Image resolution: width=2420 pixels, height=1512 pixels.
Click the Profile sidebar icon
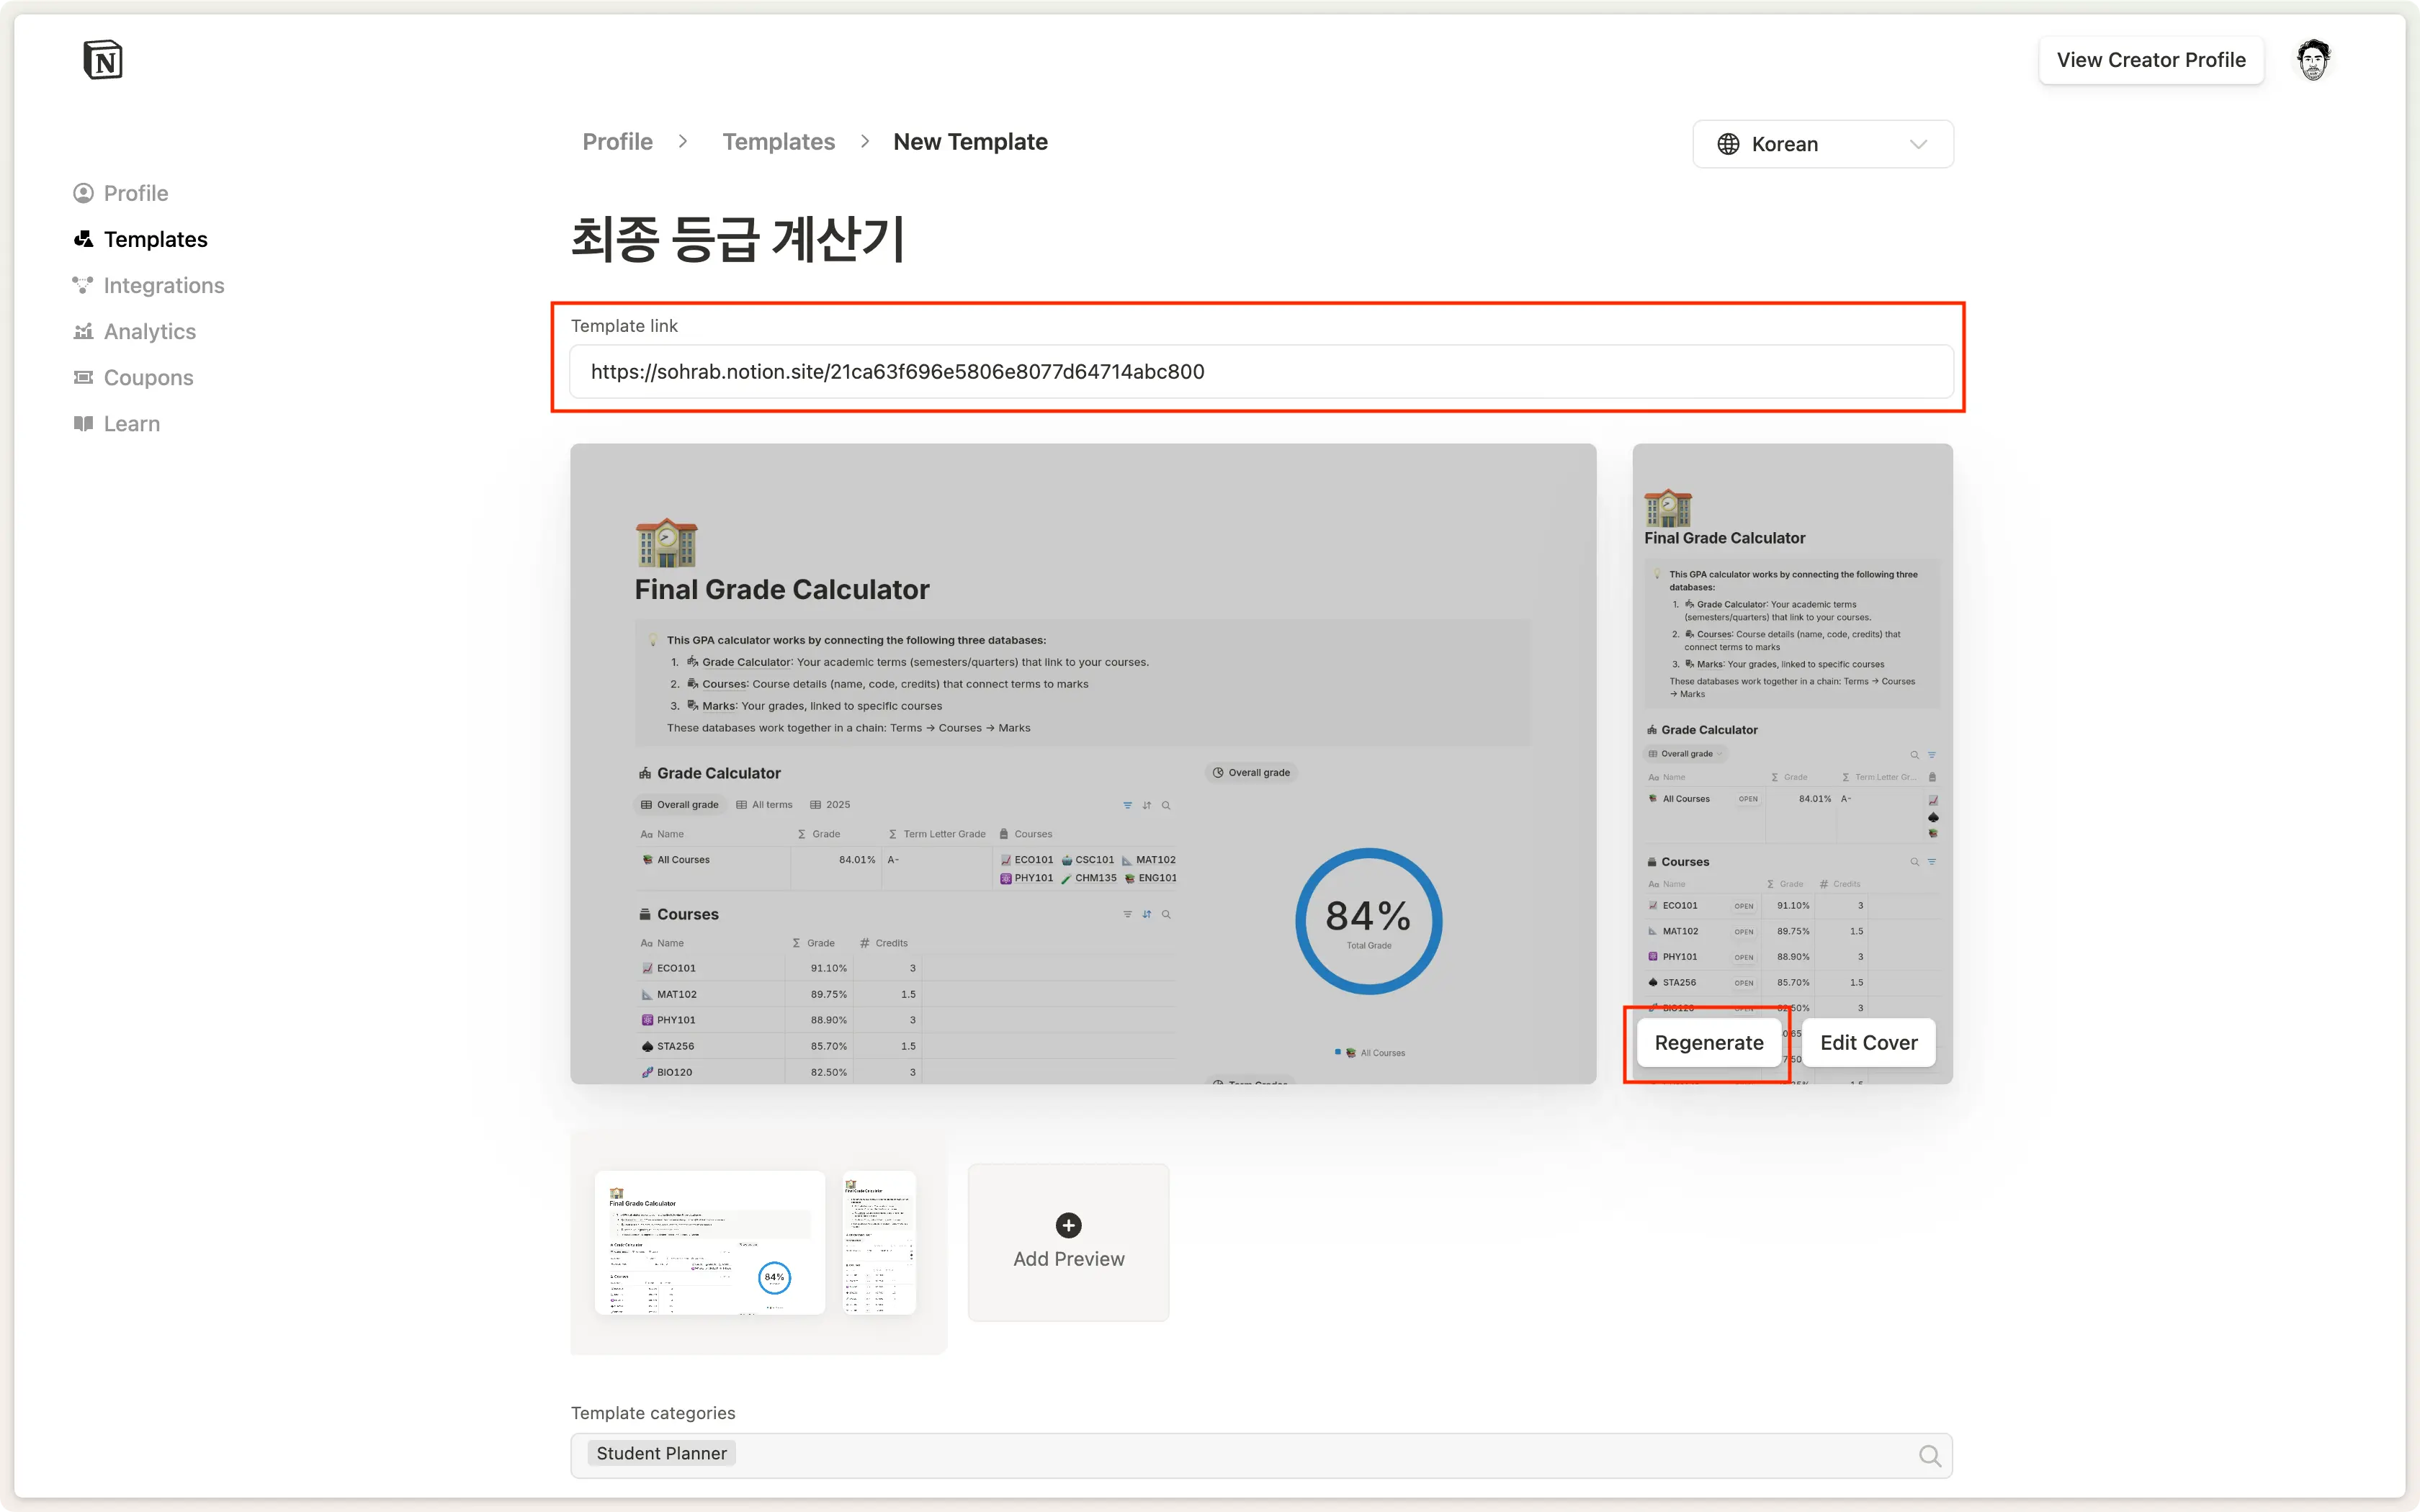pyautogui.click(x=83, y=193)
